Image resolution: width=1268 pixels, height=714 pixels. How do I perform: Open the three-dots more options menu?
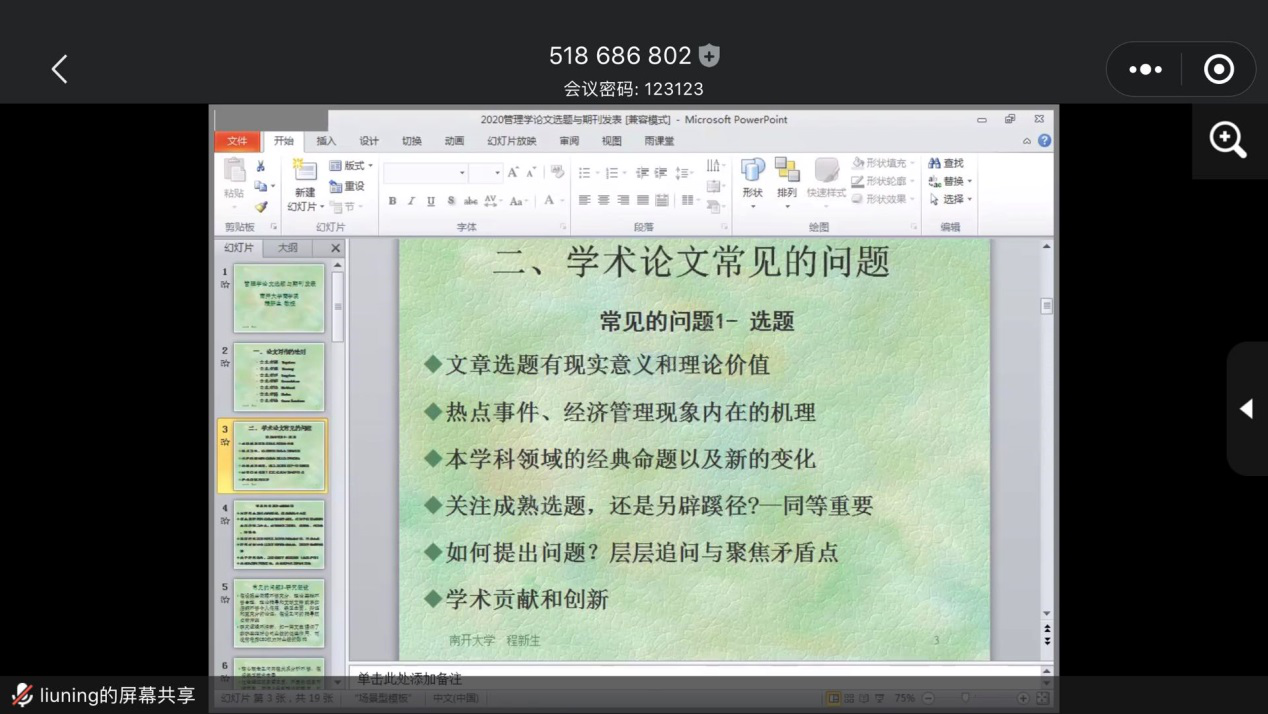(1145, 69)
